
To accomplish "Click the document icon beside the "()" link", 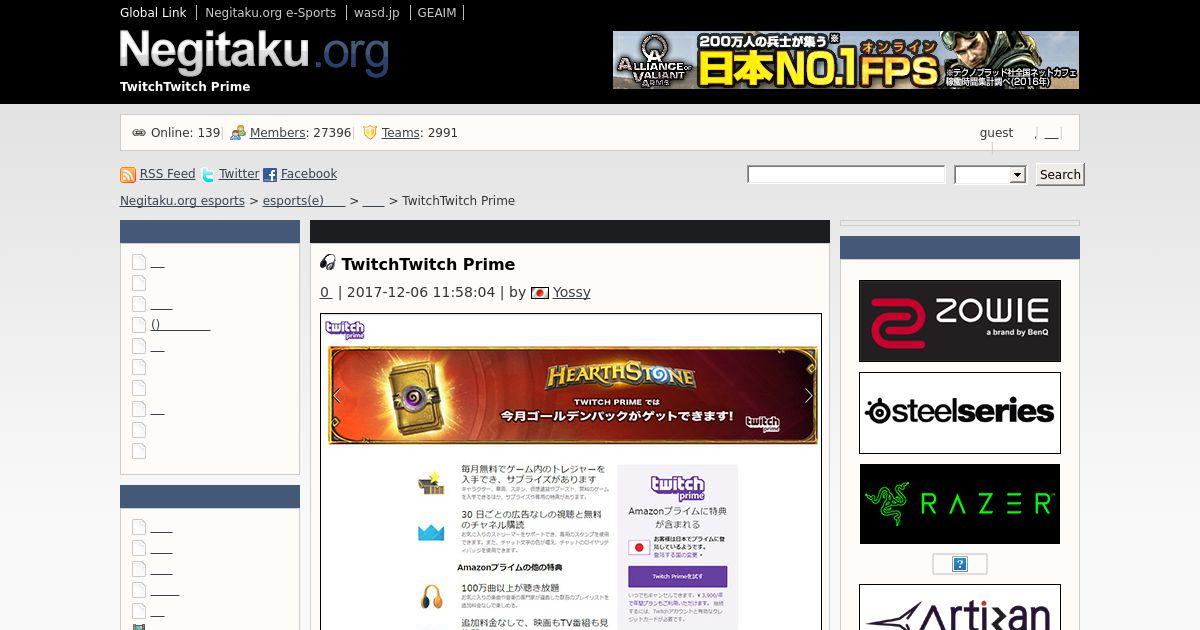I will coord(139,325).
